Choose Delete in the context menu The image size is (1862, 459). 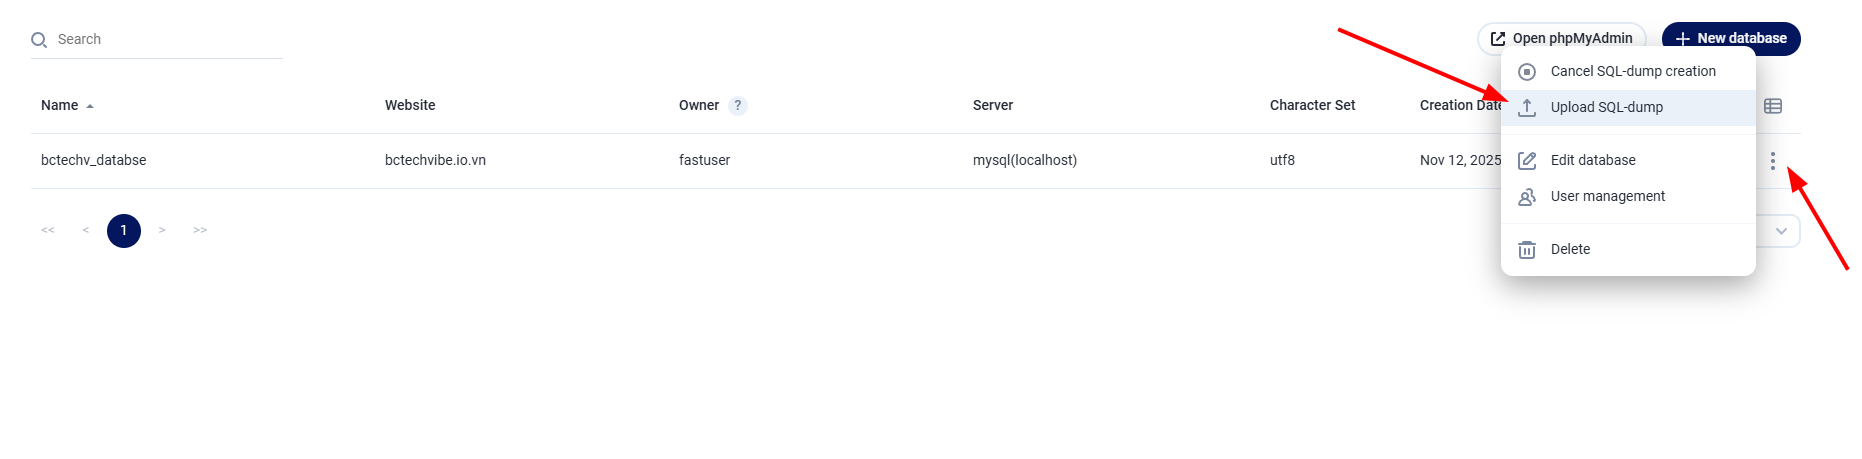(x=1569, y=249)
